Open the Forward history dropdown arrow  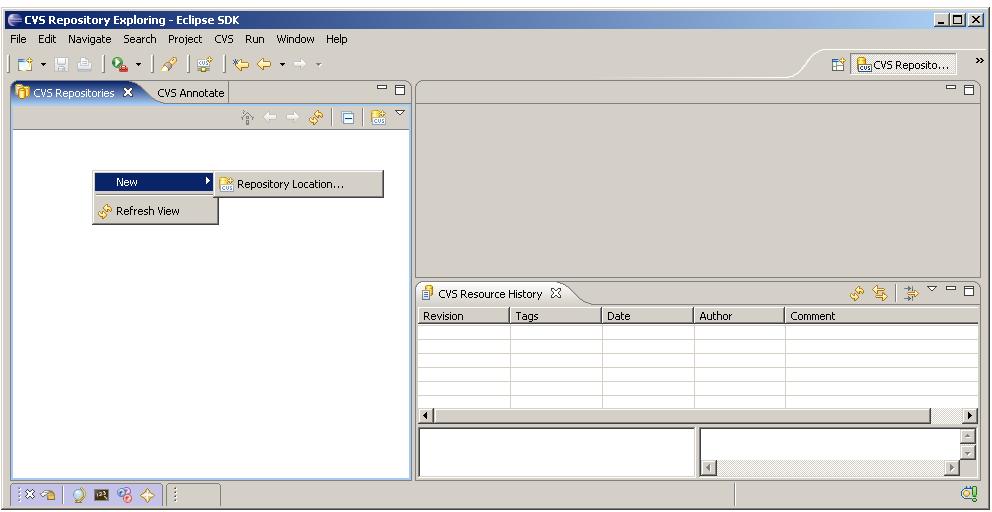tap(318, 65)
